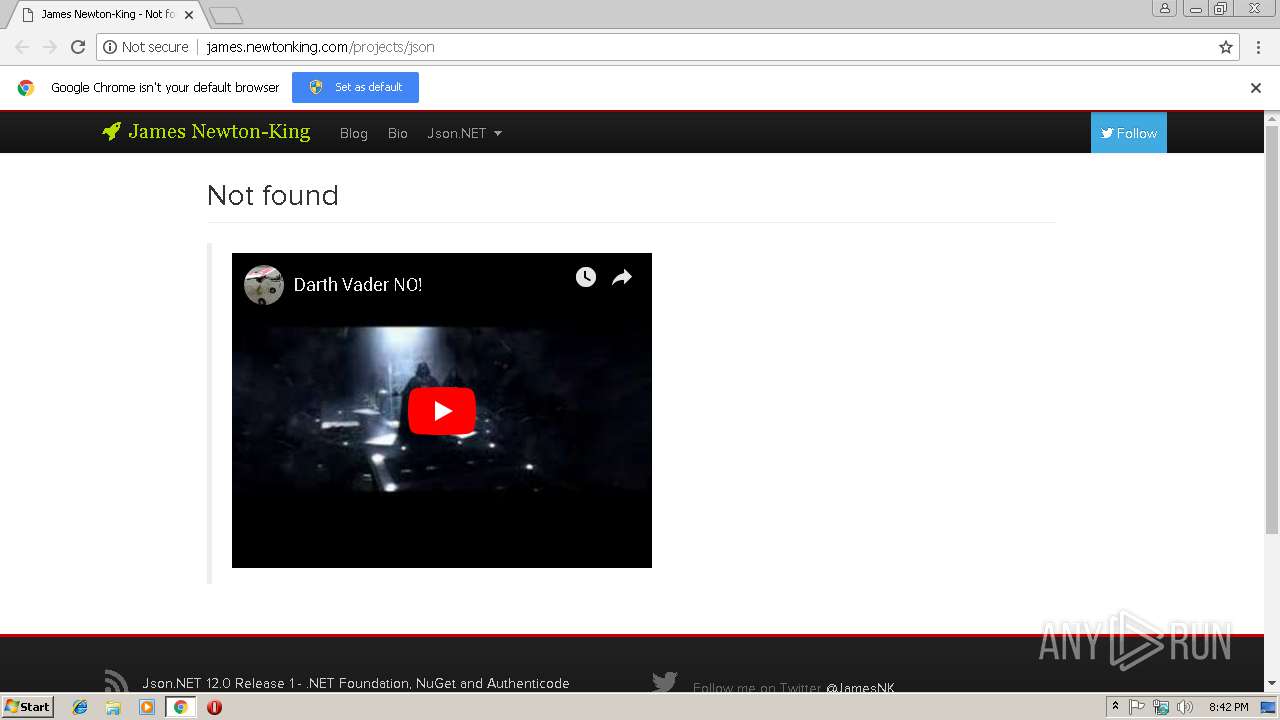Click the address bar URL field
The image size is (1280, 720).
[x=668, y=47]
